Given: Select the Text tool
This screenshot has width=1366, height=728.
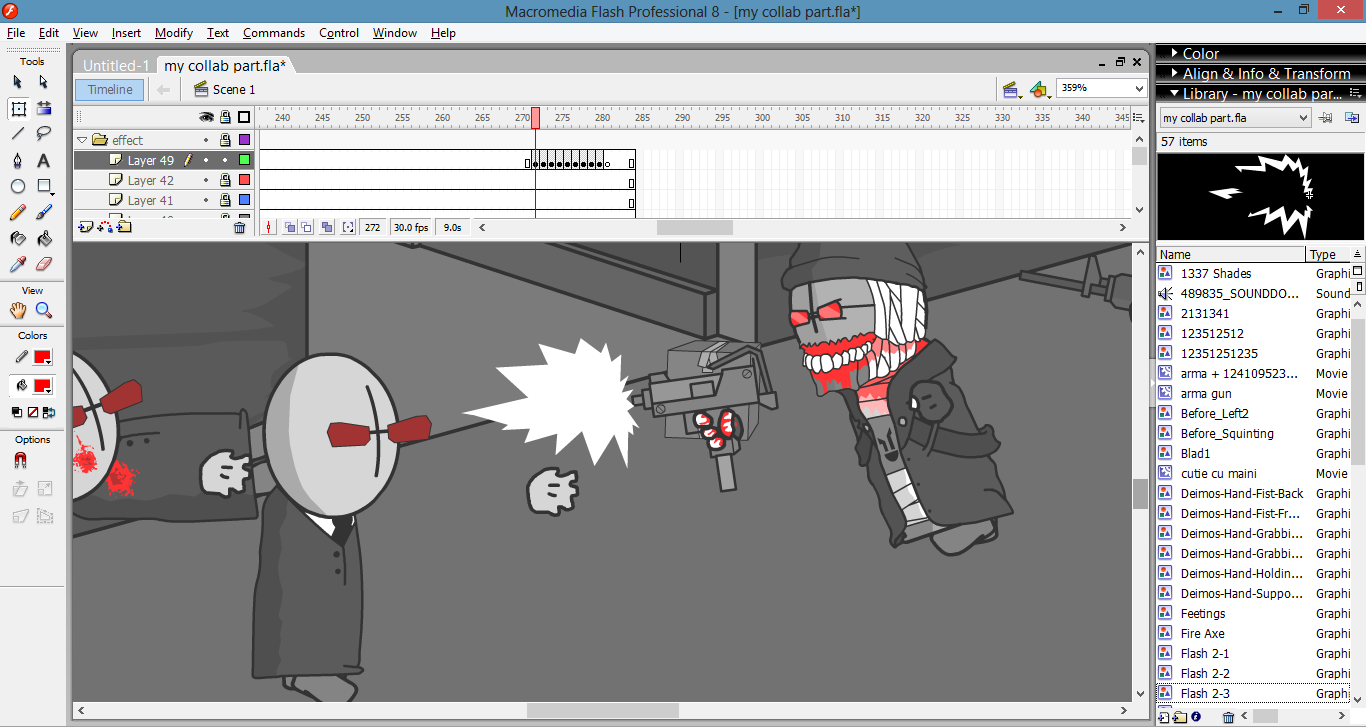Looking at the screenshot, I should click(44, 160).
